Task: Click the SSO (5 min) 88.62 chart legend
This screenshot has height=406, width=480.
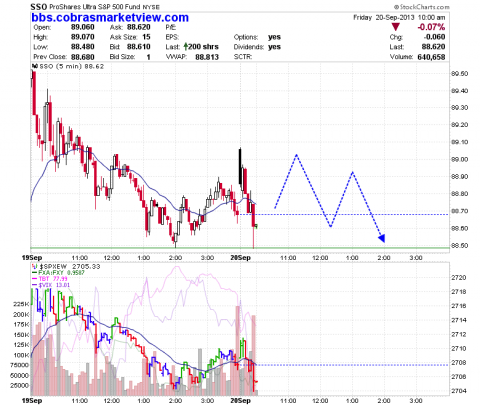Action: (x=72, y=66)
